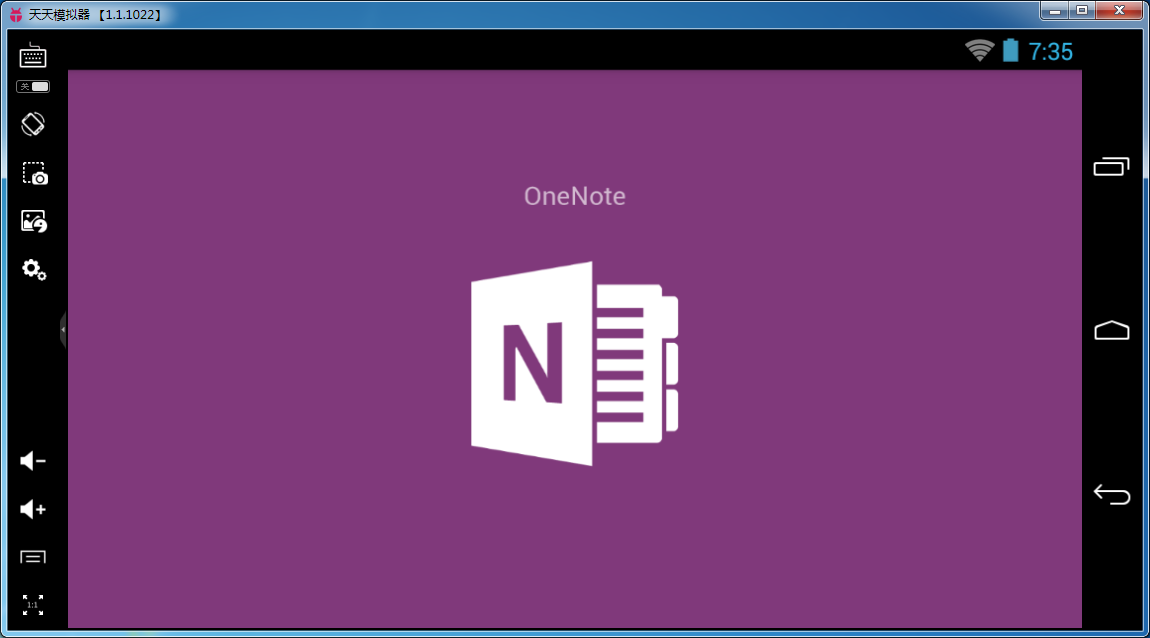Tap the Android Back button
1150x638 pixels.
coord(1111,494)
